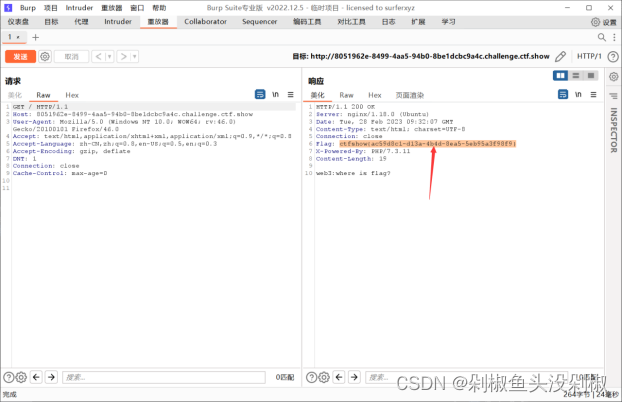The height and width of the screenshot is (402, 623).
Task: Go to next request search match
Action: pos(51,377)
